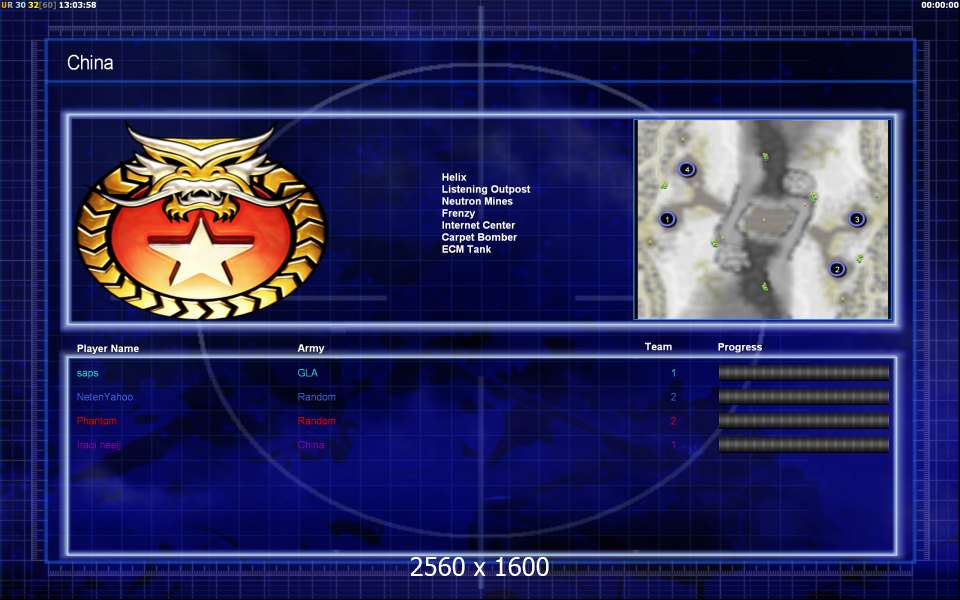Click Frenzy in the unit list
Screen dimensions: 960x600
tap(458, 213)
